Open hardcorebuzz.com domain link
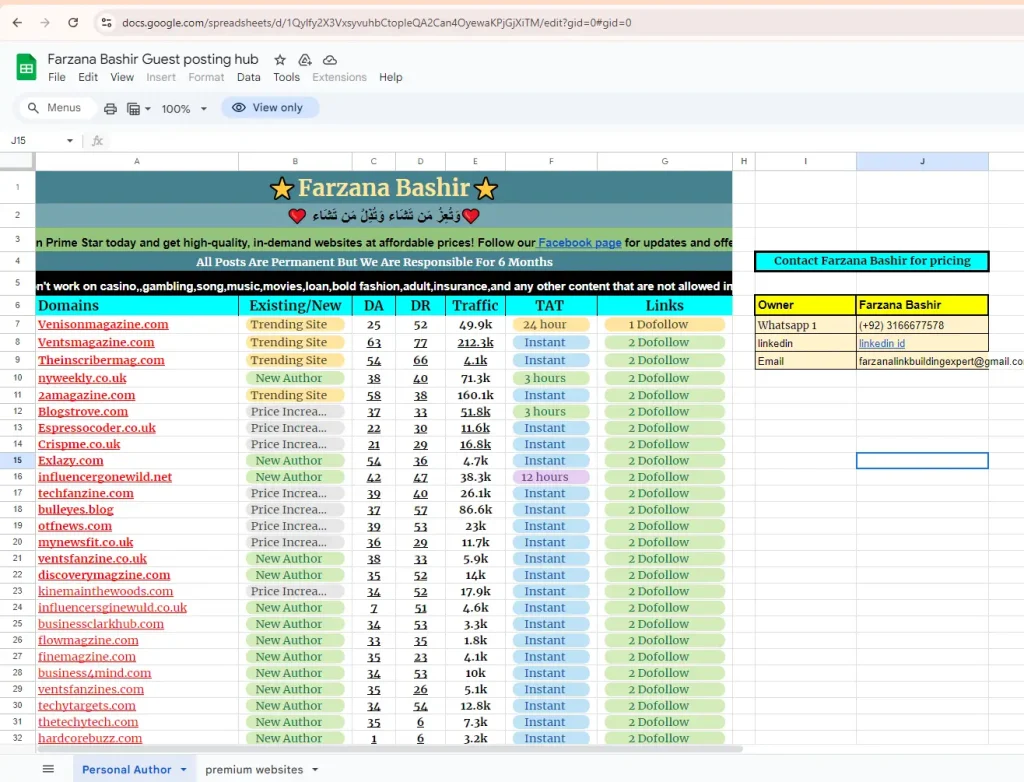The height and width of the screenshot is (782, 1024). coord(89,738)
